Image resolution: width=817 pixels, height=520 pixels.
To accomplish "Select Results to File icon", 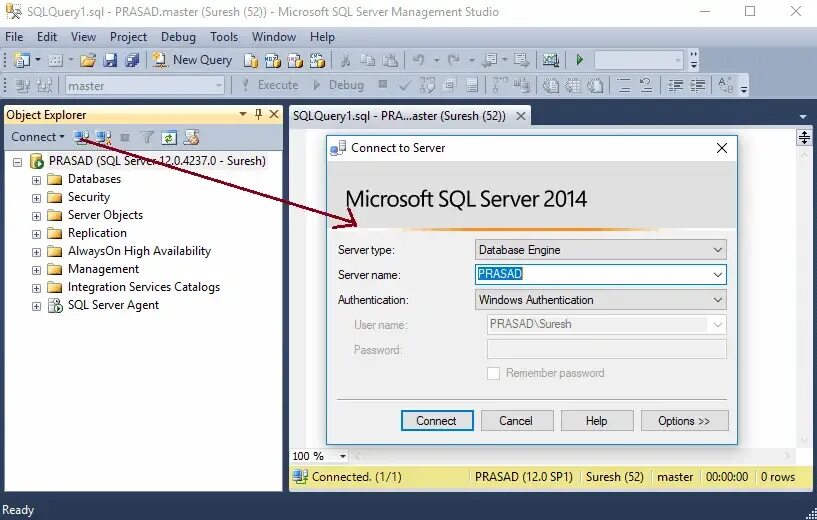I will click(596, 85).
